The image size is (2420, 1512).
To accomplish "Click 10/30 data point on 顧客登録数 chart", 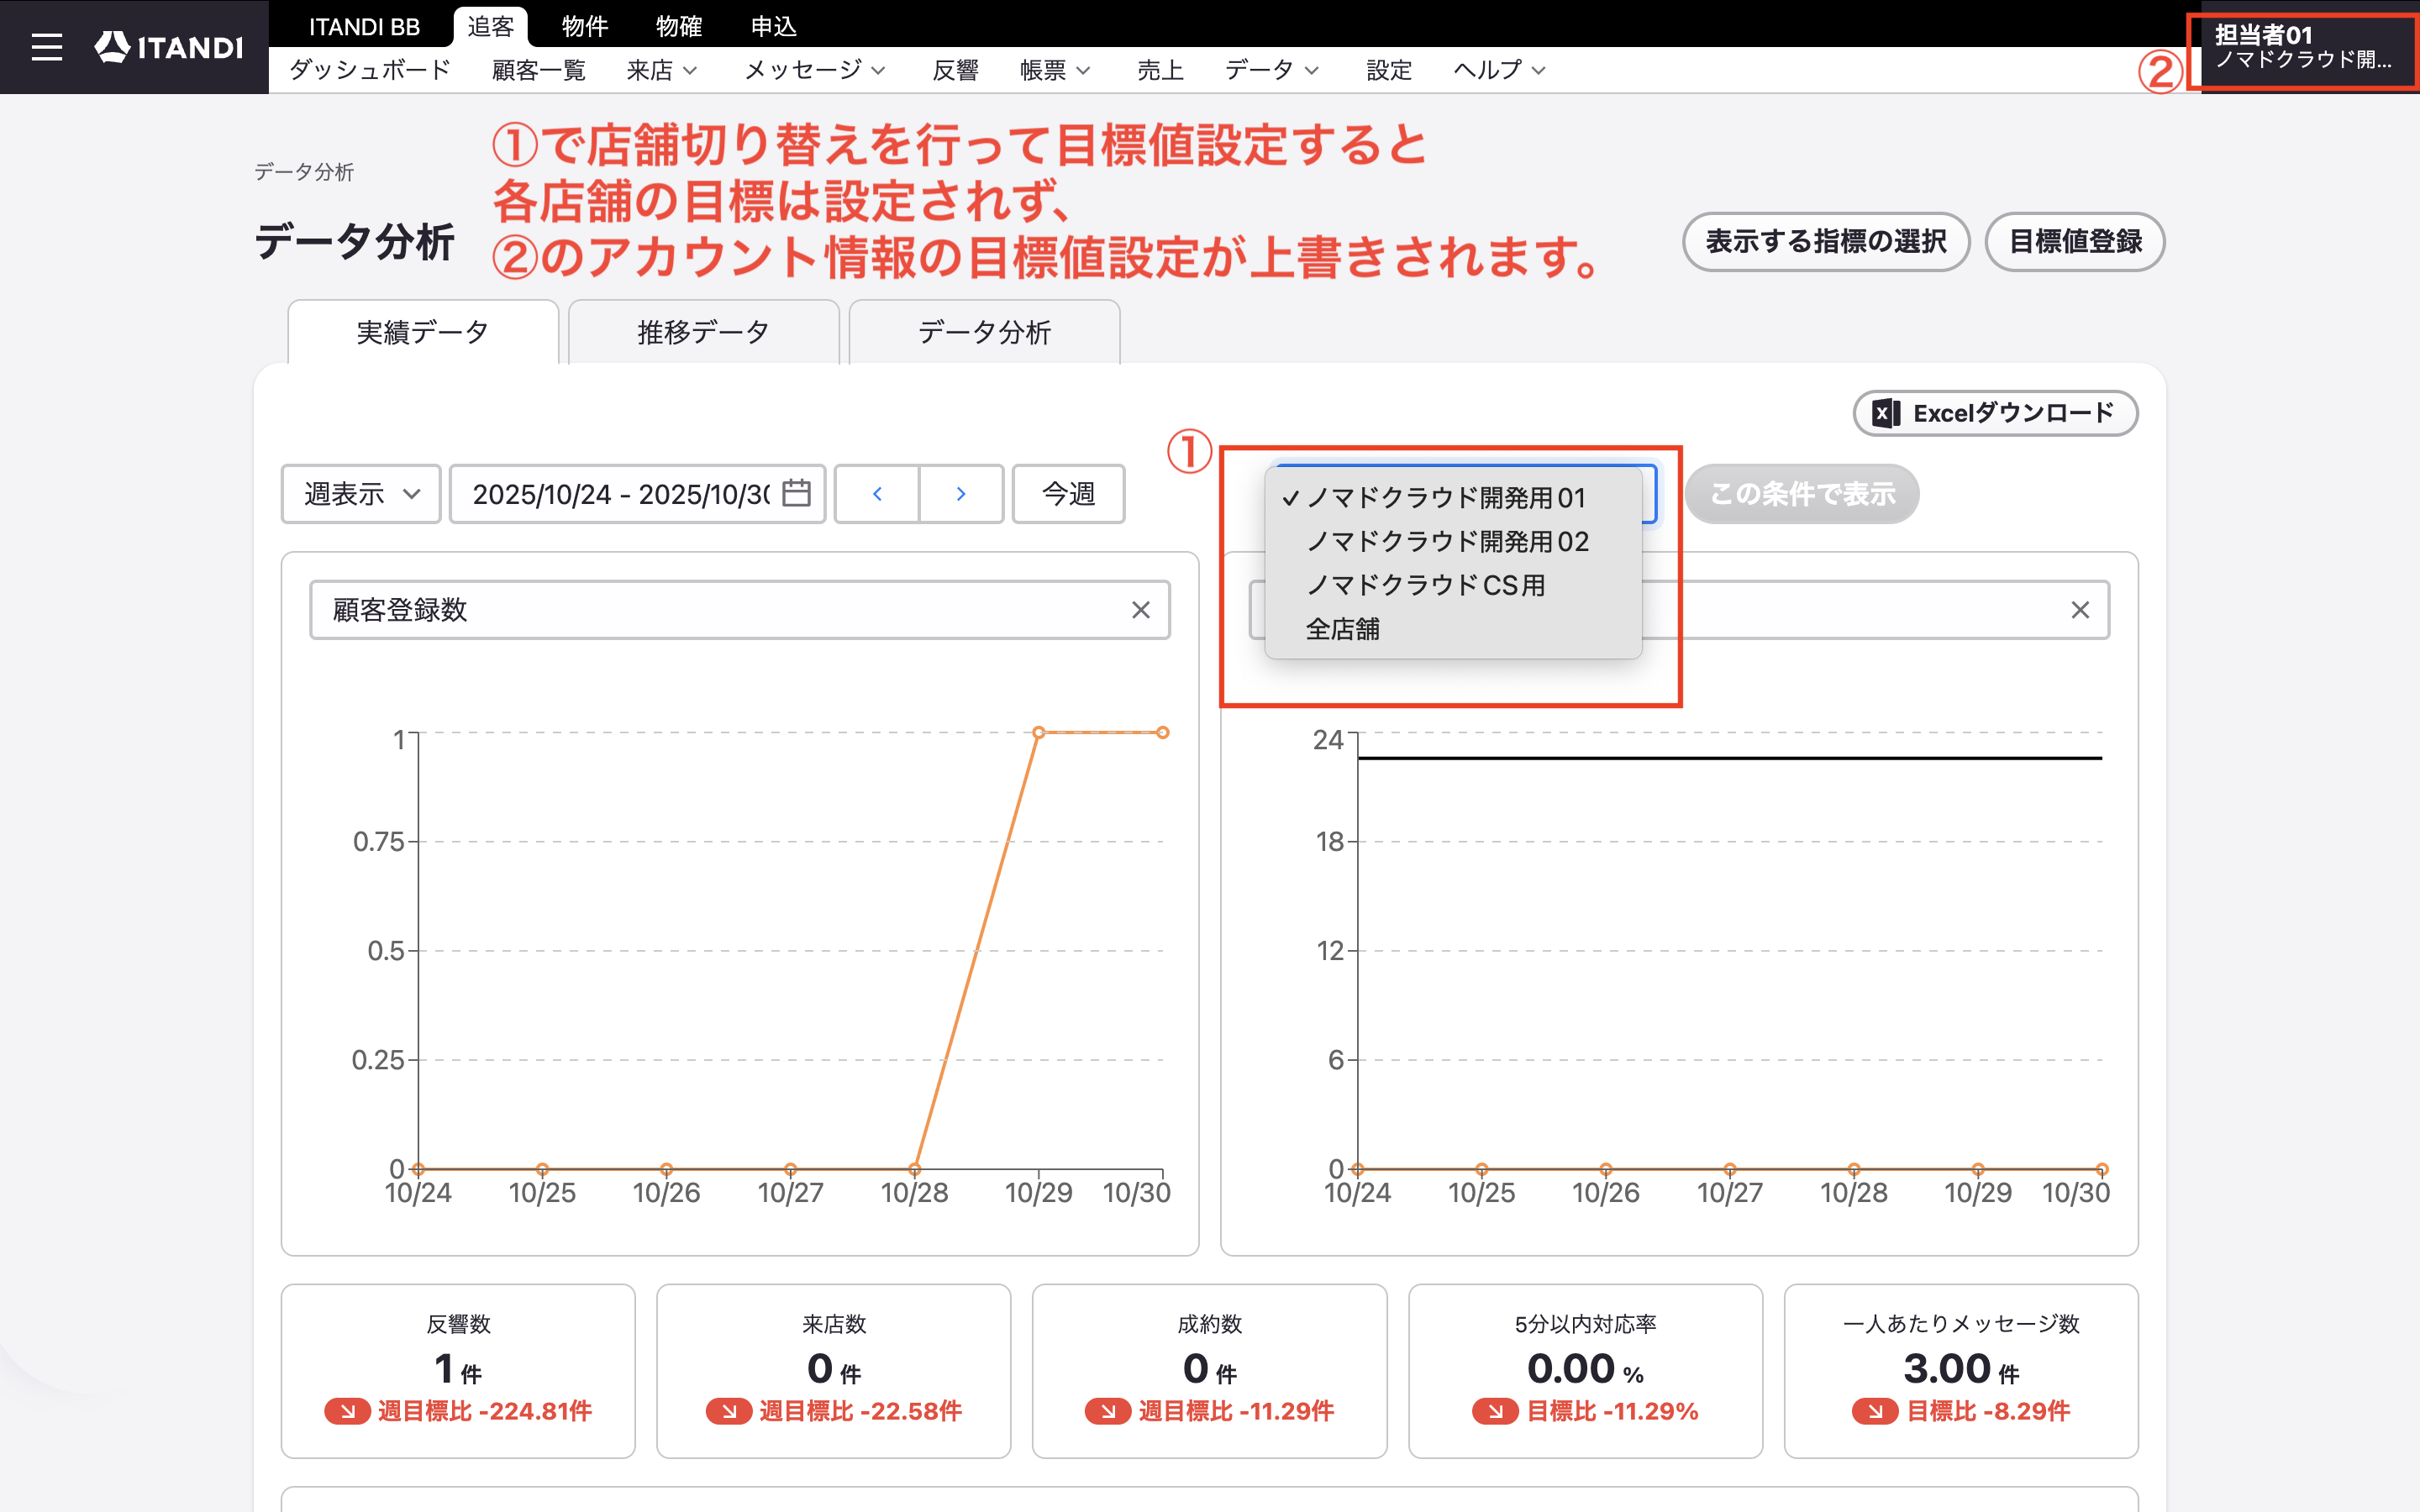I will pos(1163,733).
